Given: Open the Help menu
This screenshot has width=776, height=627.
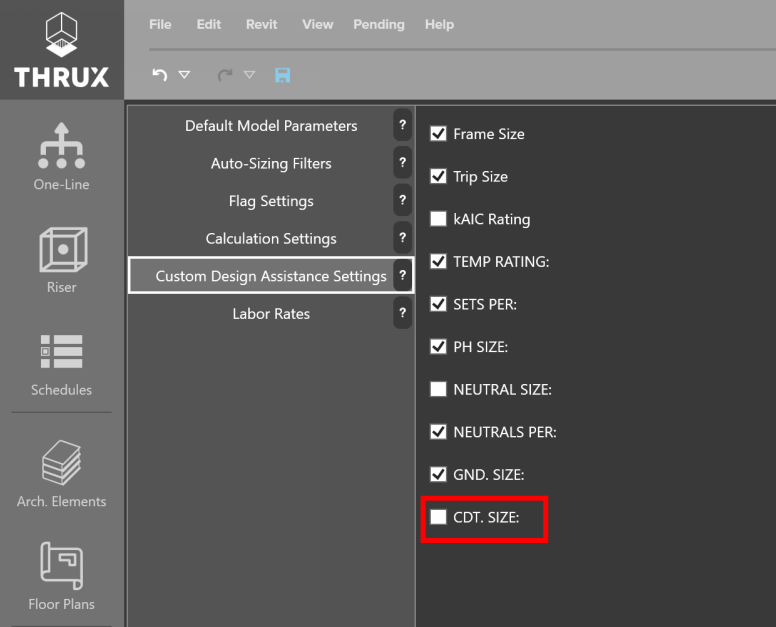Looking at the screenshot, I should [x=439, y=25].
